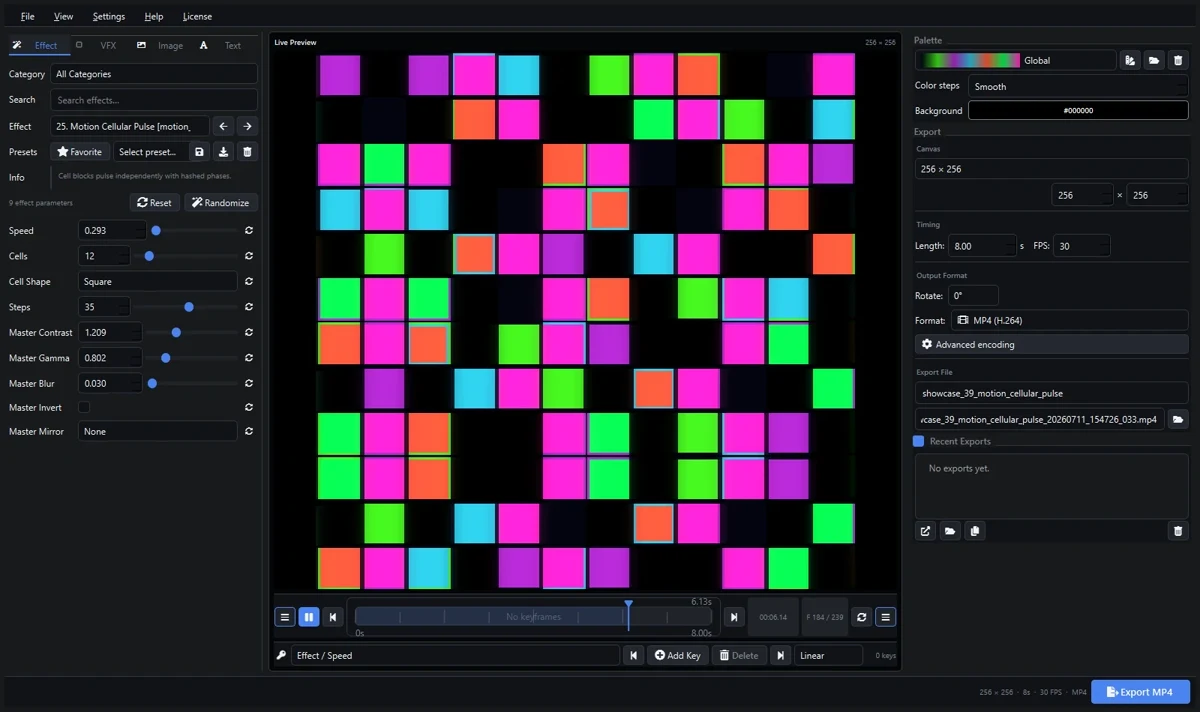Open the Help menu
Image resolution: width=1200 pixels, height=712 pixels.
[x=153, y=16]
